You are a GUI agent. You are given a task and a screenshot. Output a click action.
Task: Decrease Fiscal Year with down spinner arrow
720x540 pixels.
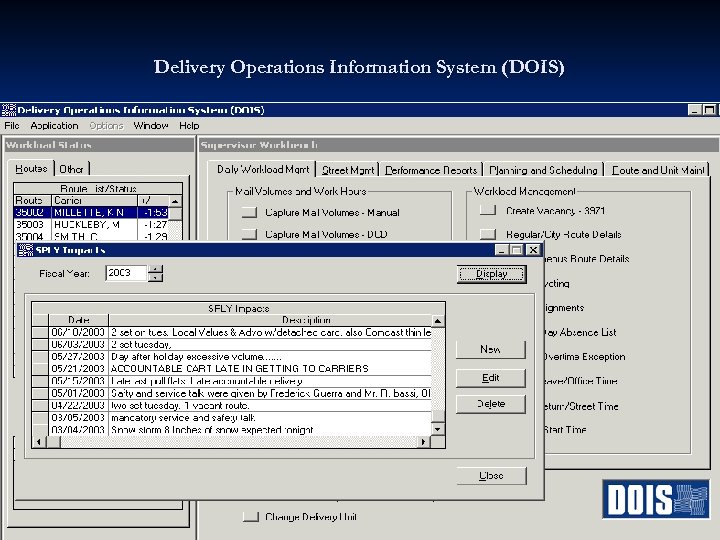[x=156, y=277]
